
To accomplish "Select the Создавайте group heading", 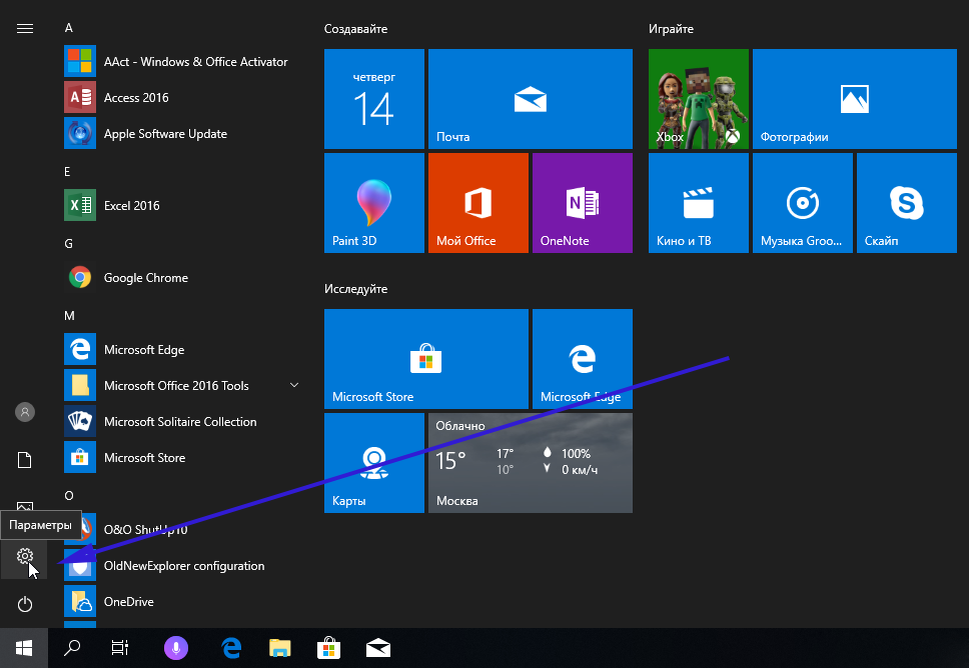I will pyautogui.click(x=356, y=29).
